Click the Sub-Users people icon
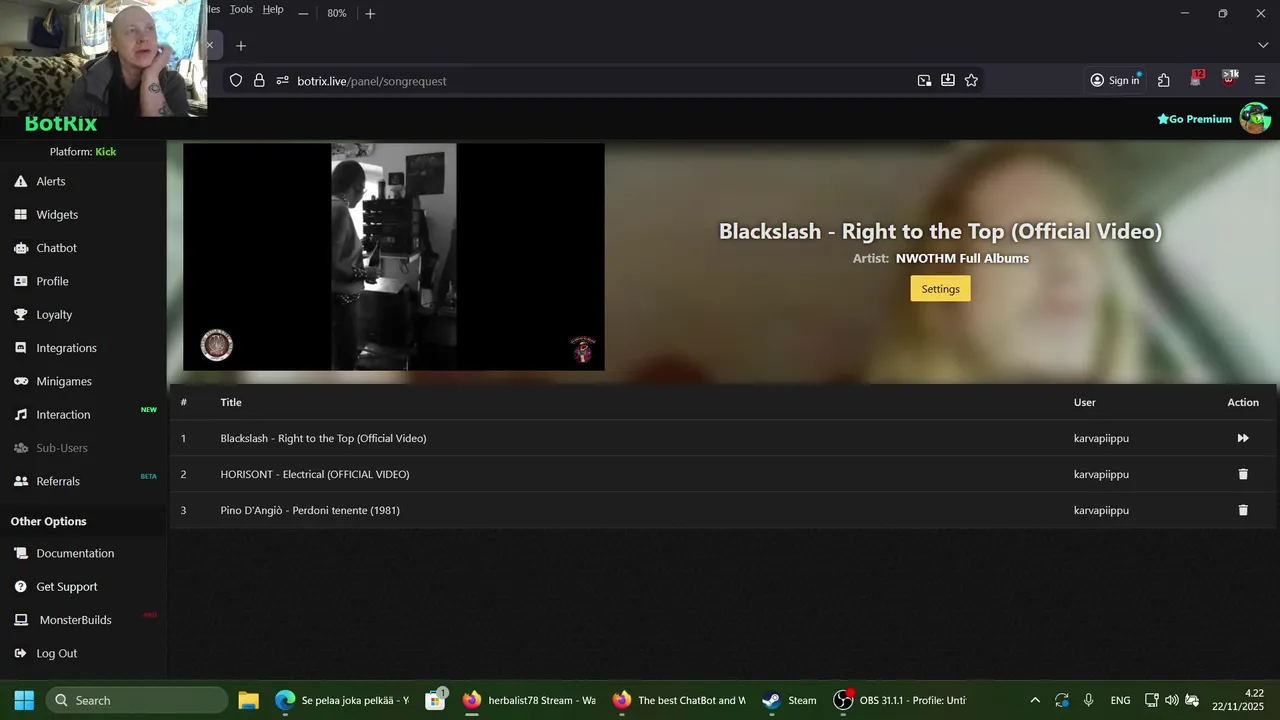Image resolution: width=1280 pixels, height=720 pixels. [20, 448]
